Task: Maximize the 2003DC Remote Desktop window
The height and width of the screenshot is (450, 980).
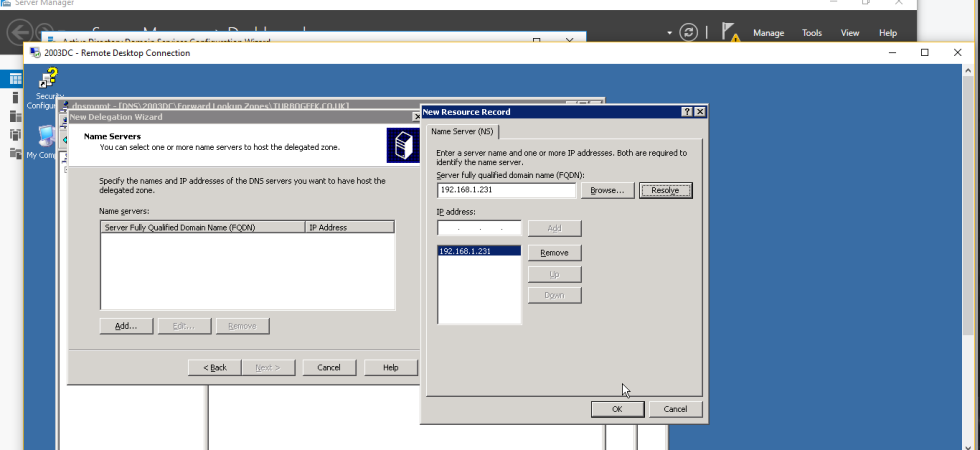Action: (x=925, y=52)
